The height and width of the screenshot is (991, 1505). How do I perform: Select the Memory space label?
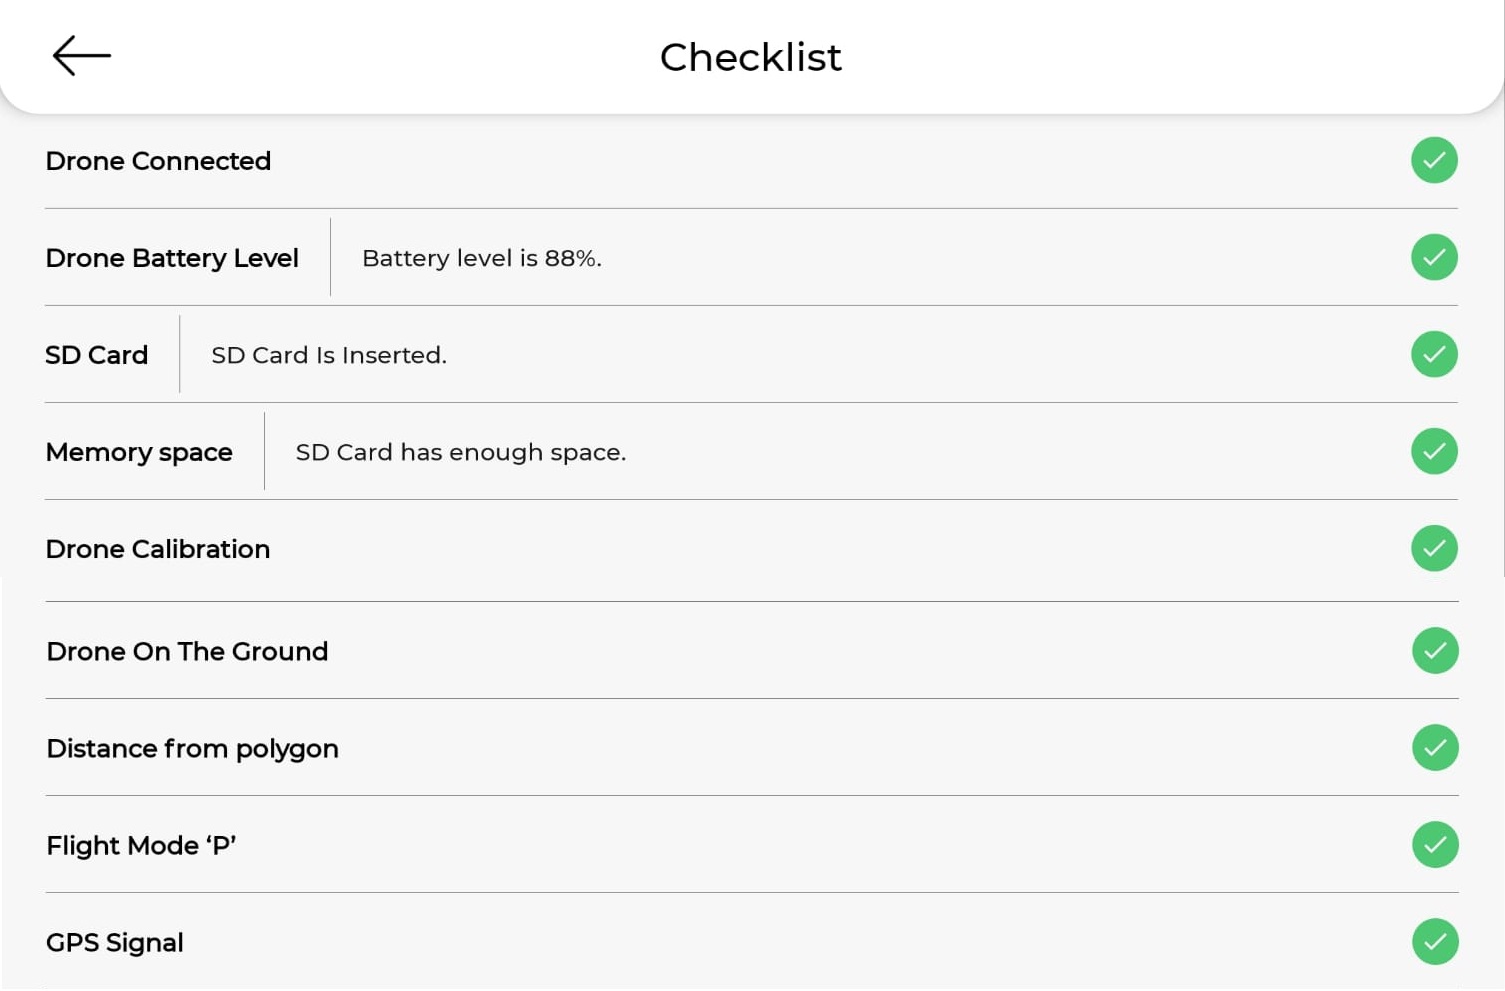[x=139, y=452]
